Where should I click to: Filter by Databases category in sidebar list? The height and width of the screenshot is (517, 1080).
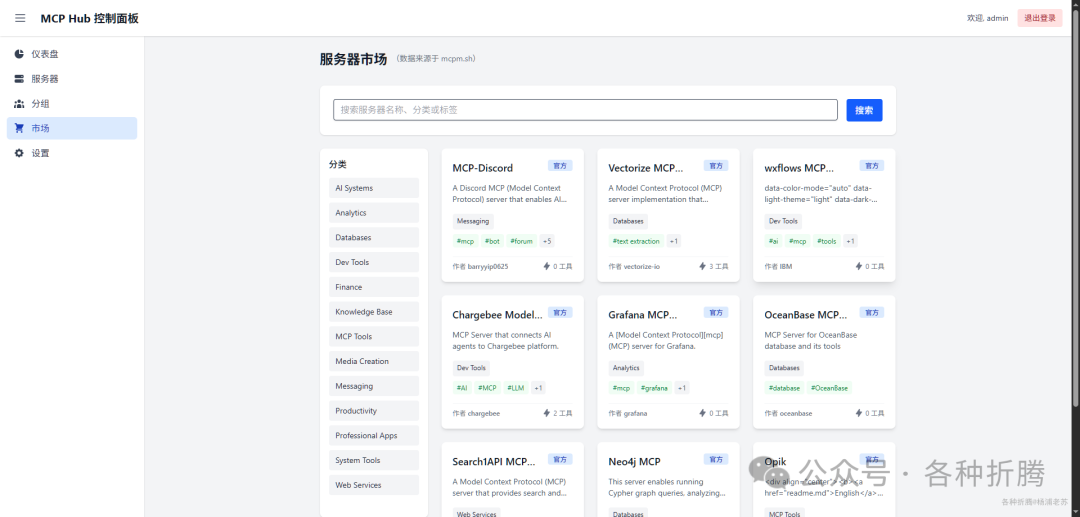click(x=374, y=238)
